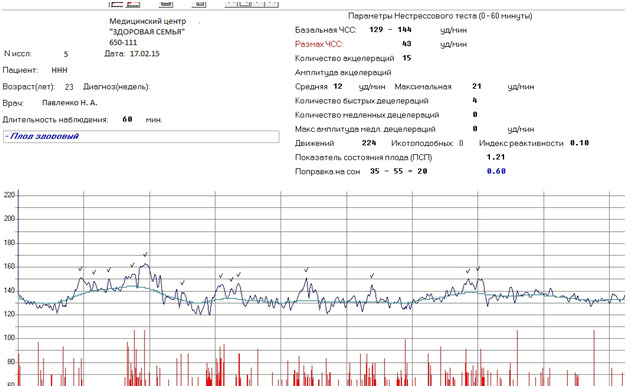This screenshot has width=627, height=388.
Task: Click the report title 'Параметры Нестрессового теста'
Action: (x=411, y=16)
